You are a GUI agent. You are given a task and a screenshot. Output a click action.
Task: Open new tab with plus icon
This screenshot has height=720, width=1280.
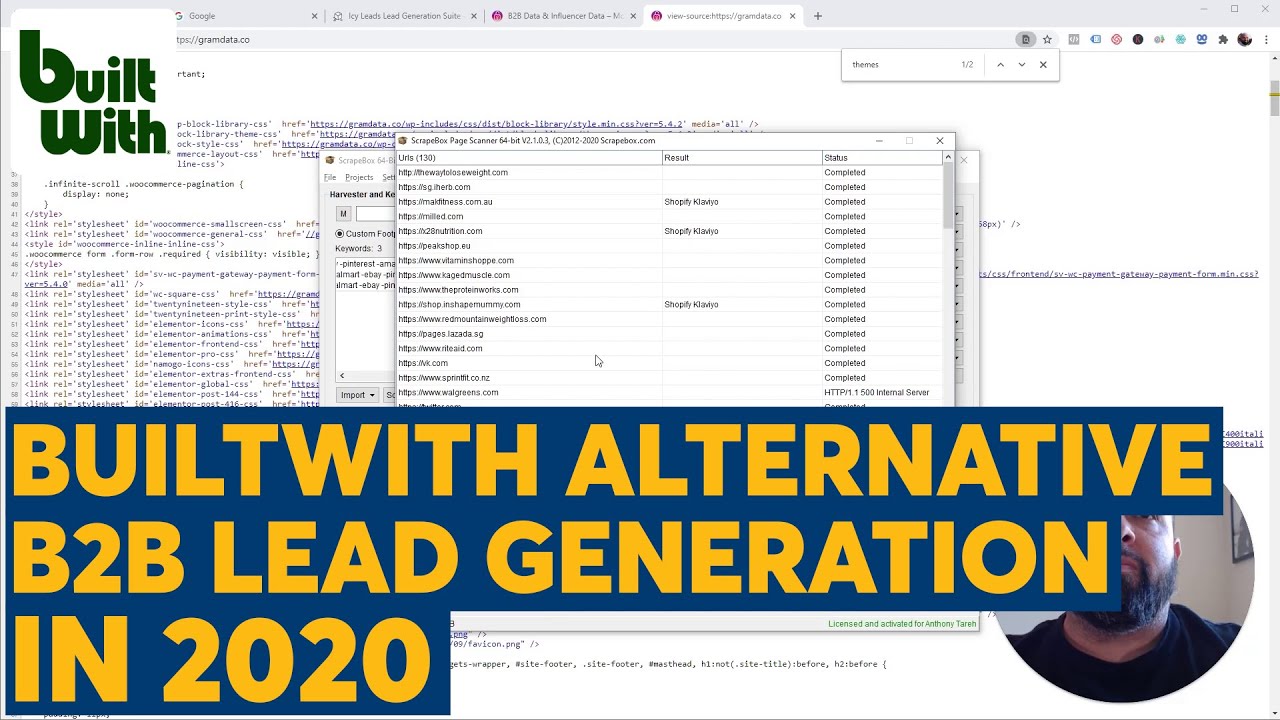pos(817,16)
